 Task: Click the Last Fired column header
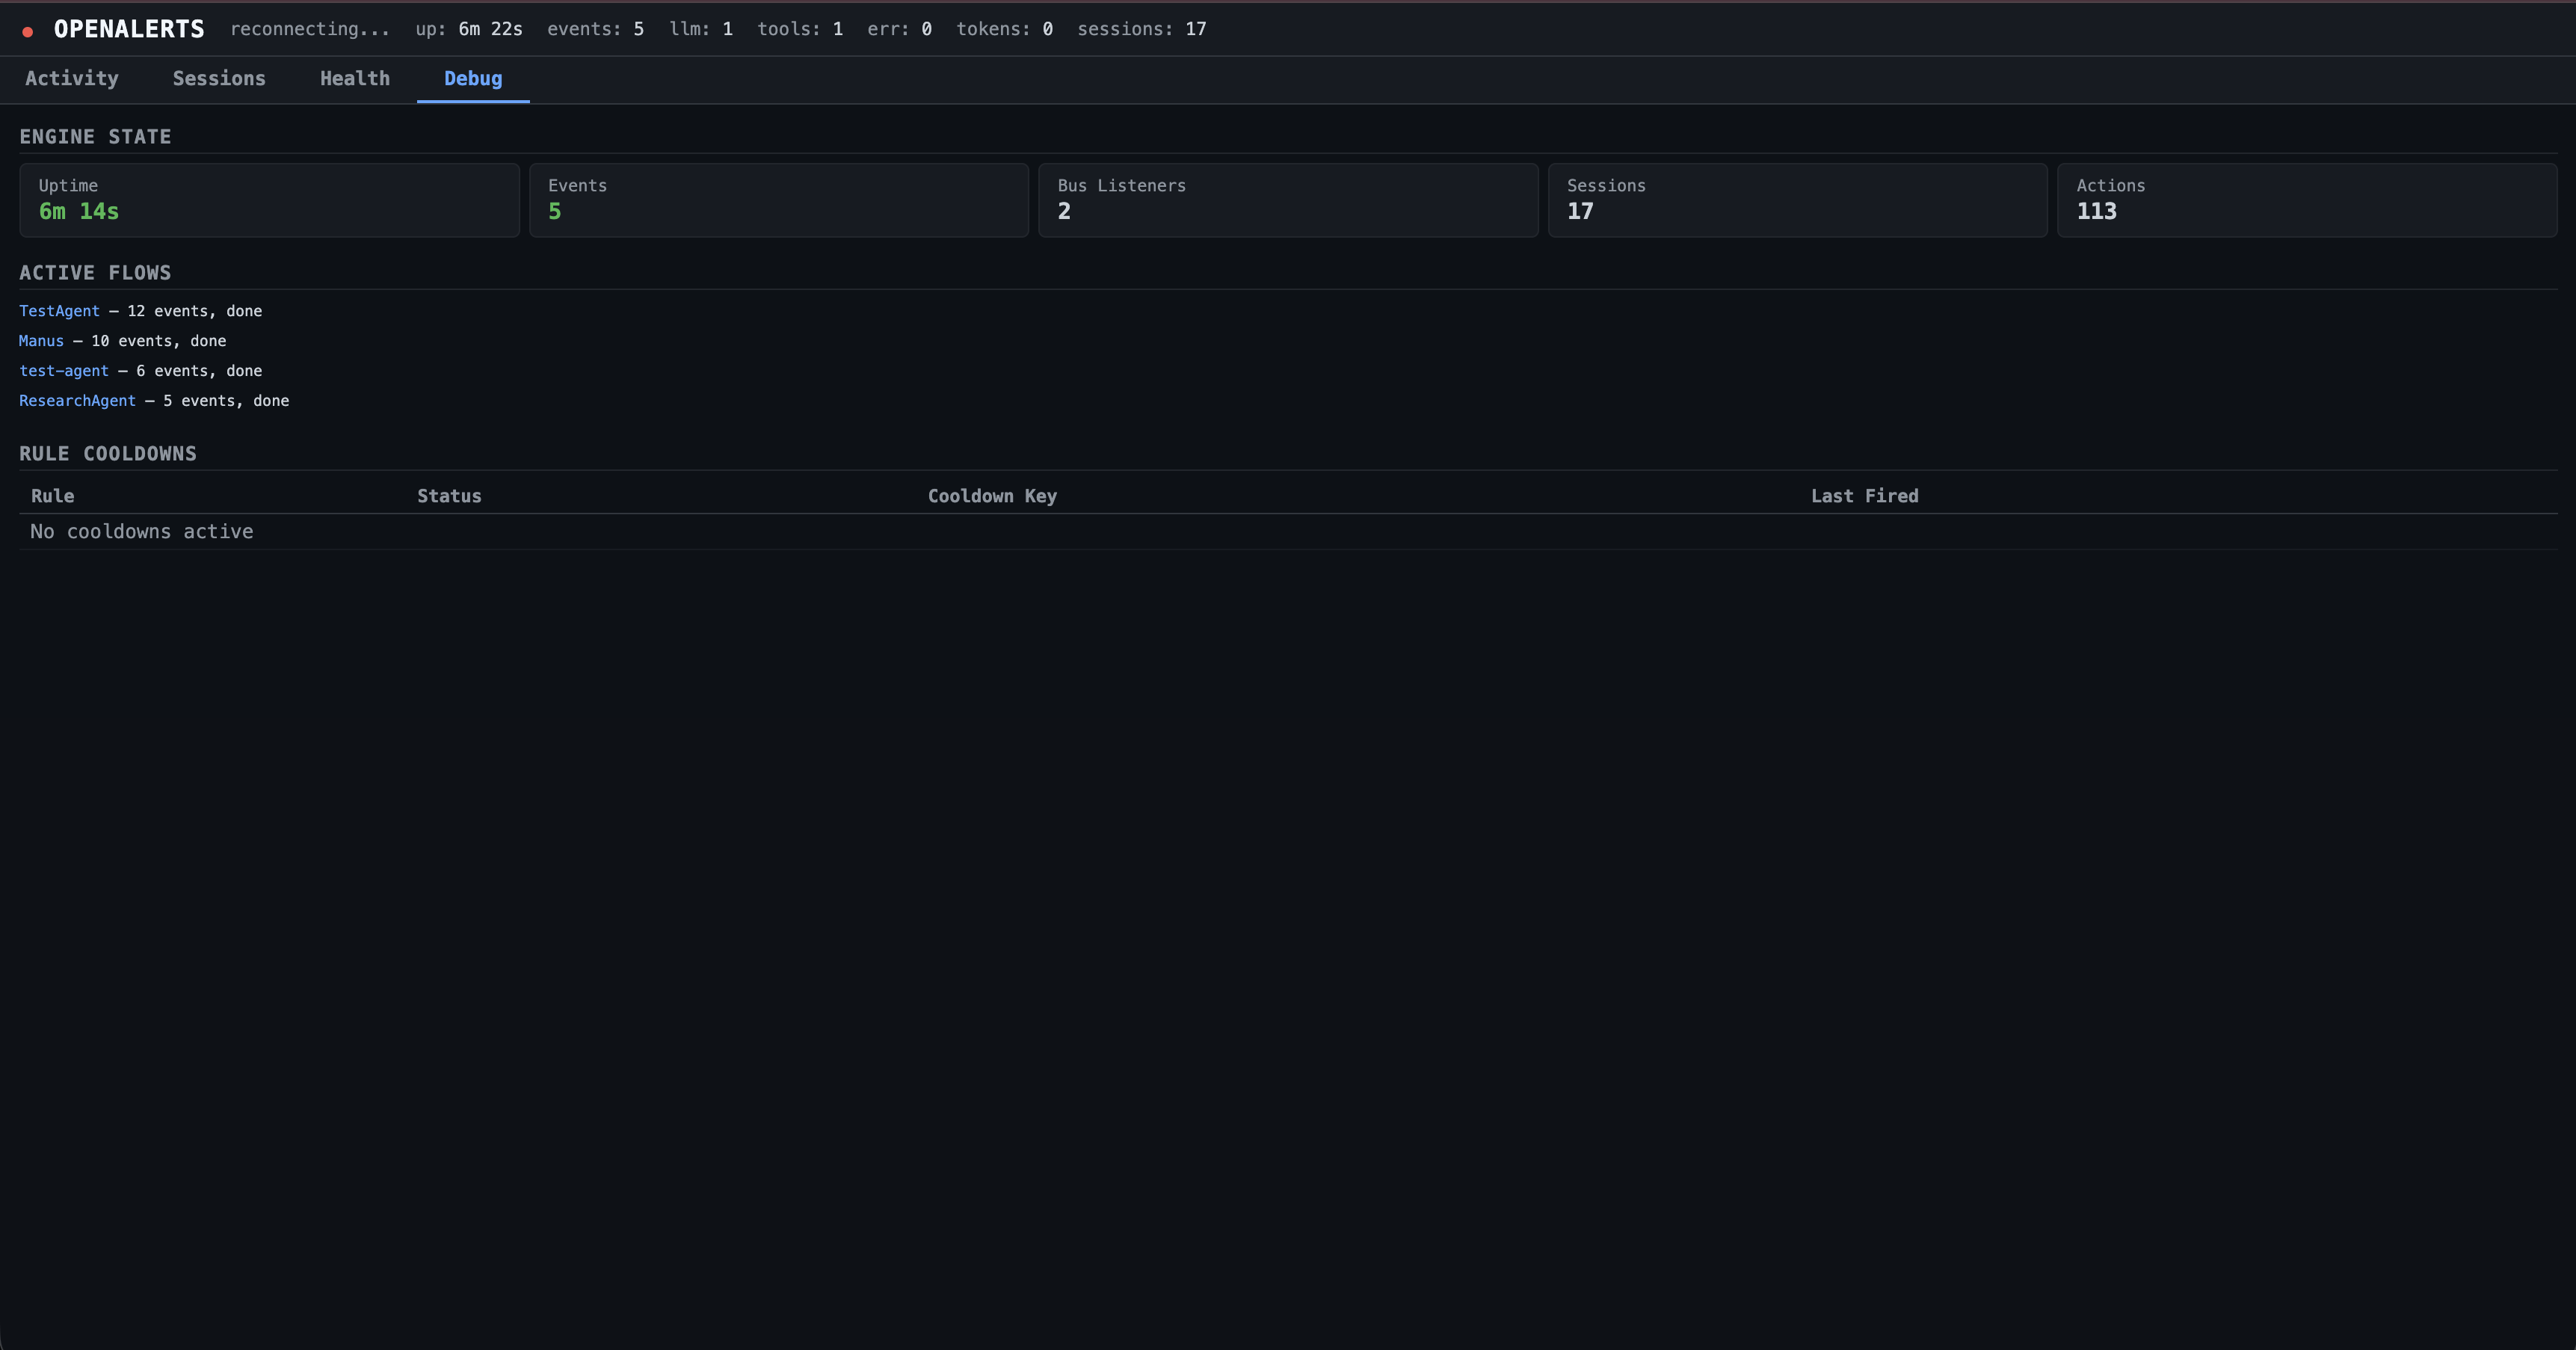coord(1864,495)
